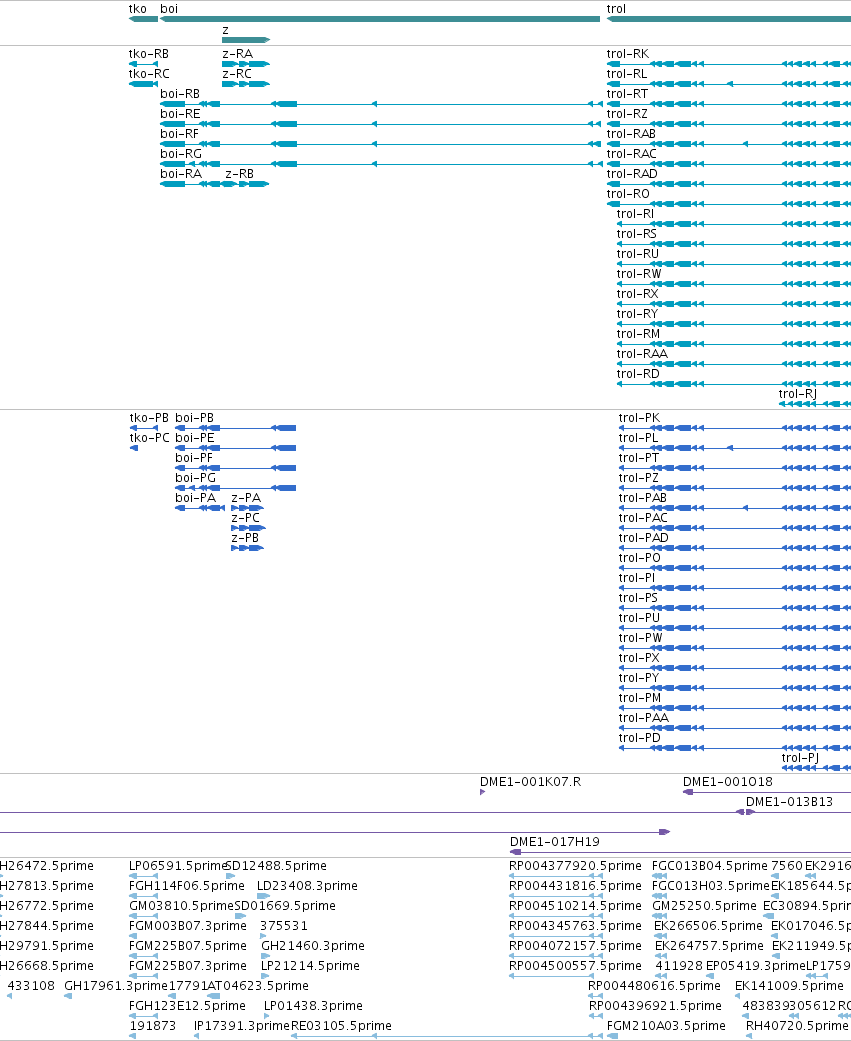Open transcript trol-RL
851x1041 pixels.
(627, 74)
